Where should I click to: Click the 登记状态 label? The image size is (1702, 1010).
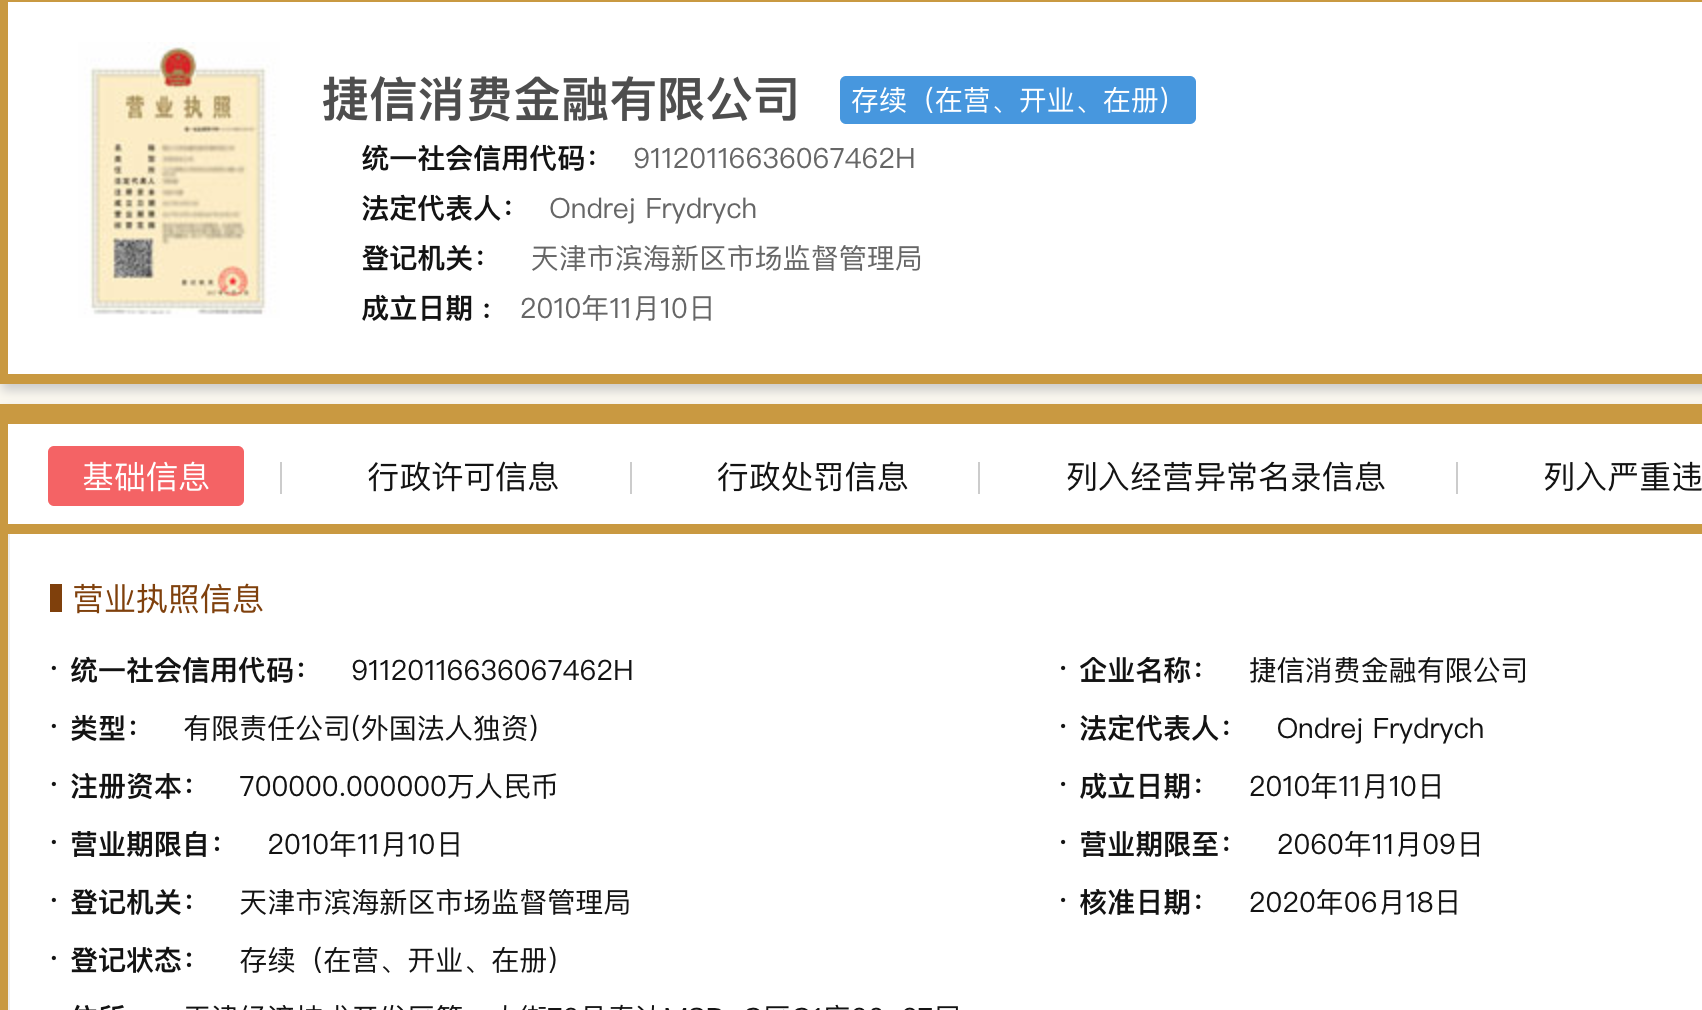click(131, 960)
